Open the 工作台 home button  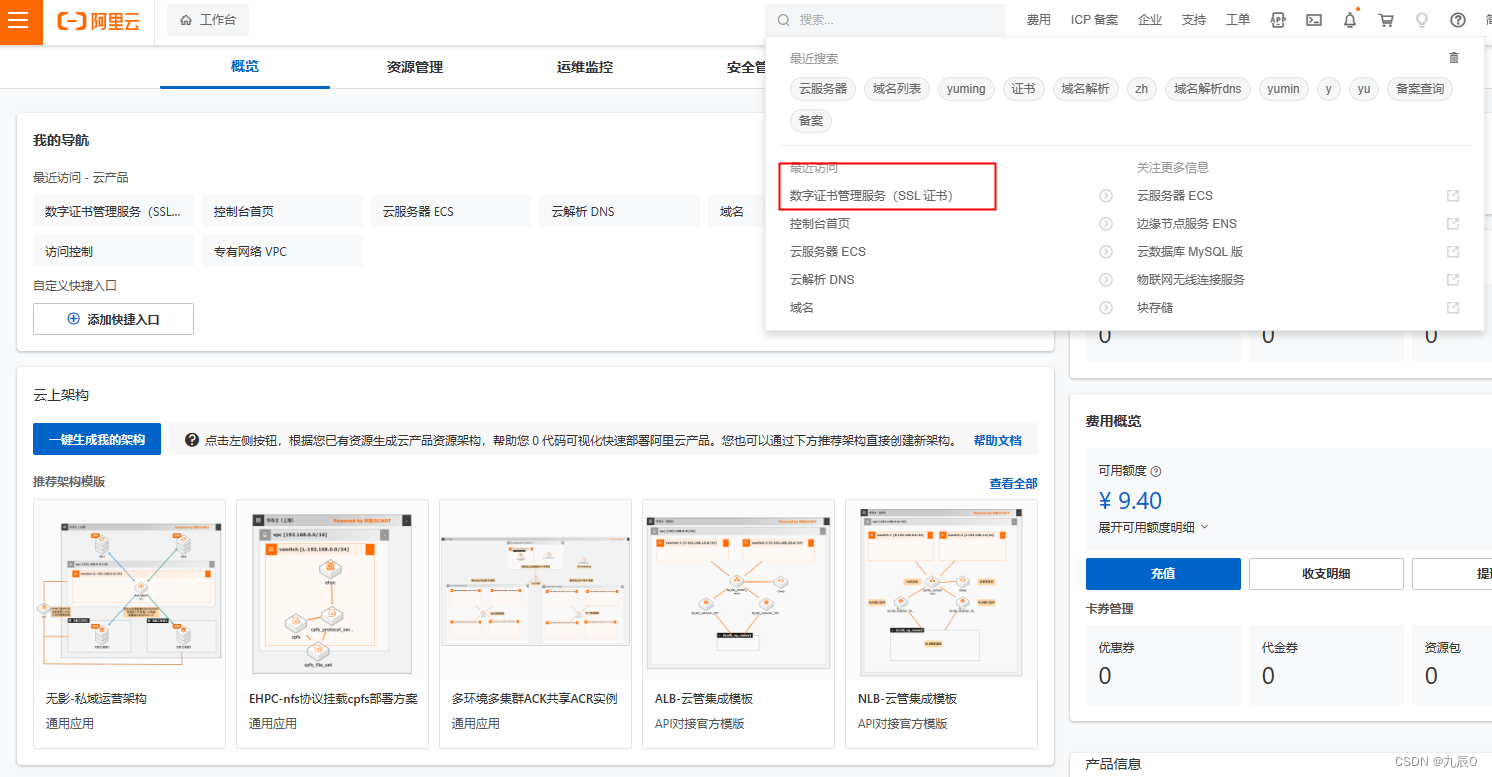point(208,20)
